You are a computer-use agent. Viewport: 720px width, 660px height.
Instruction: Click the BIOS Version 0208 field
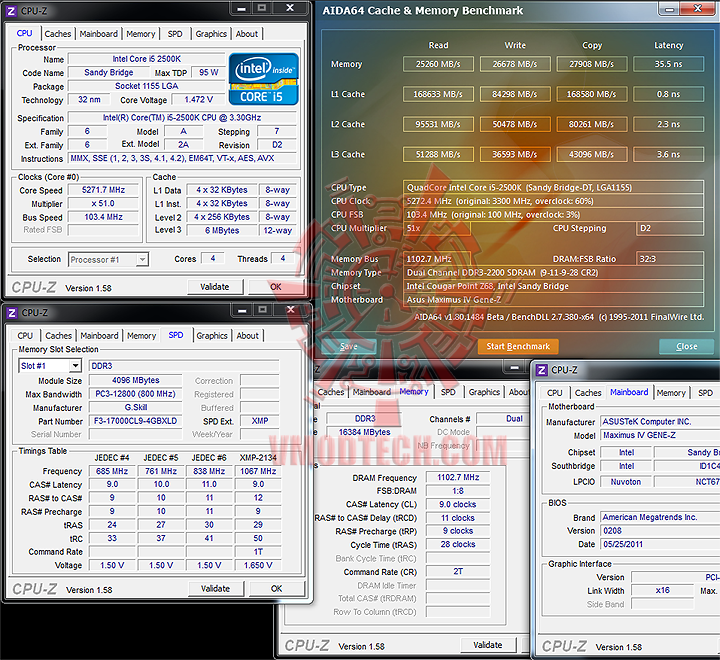(x=660, y=531)
